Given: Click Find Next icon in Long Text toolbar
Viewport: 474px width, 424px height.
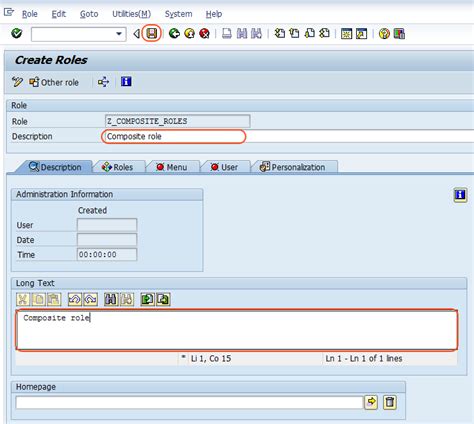Looking at the screenshot, I should [127, 299].
